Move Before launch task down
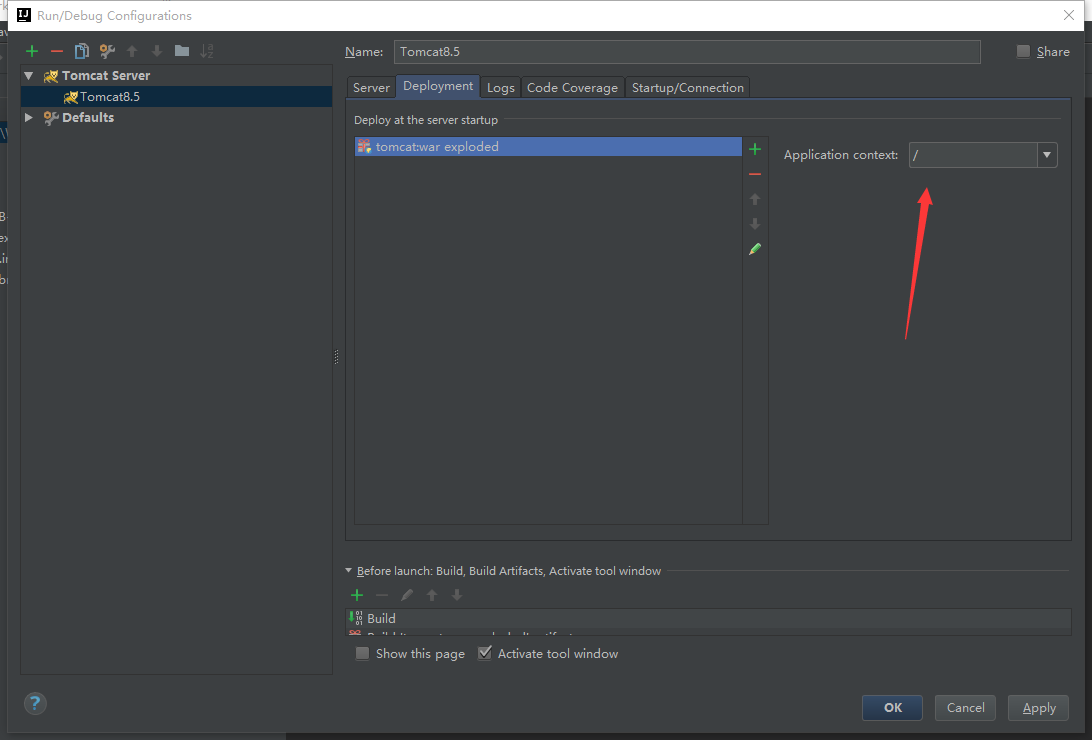This screenshot has width=1092, height=740. pyautogui.click(x=457, y=595)
